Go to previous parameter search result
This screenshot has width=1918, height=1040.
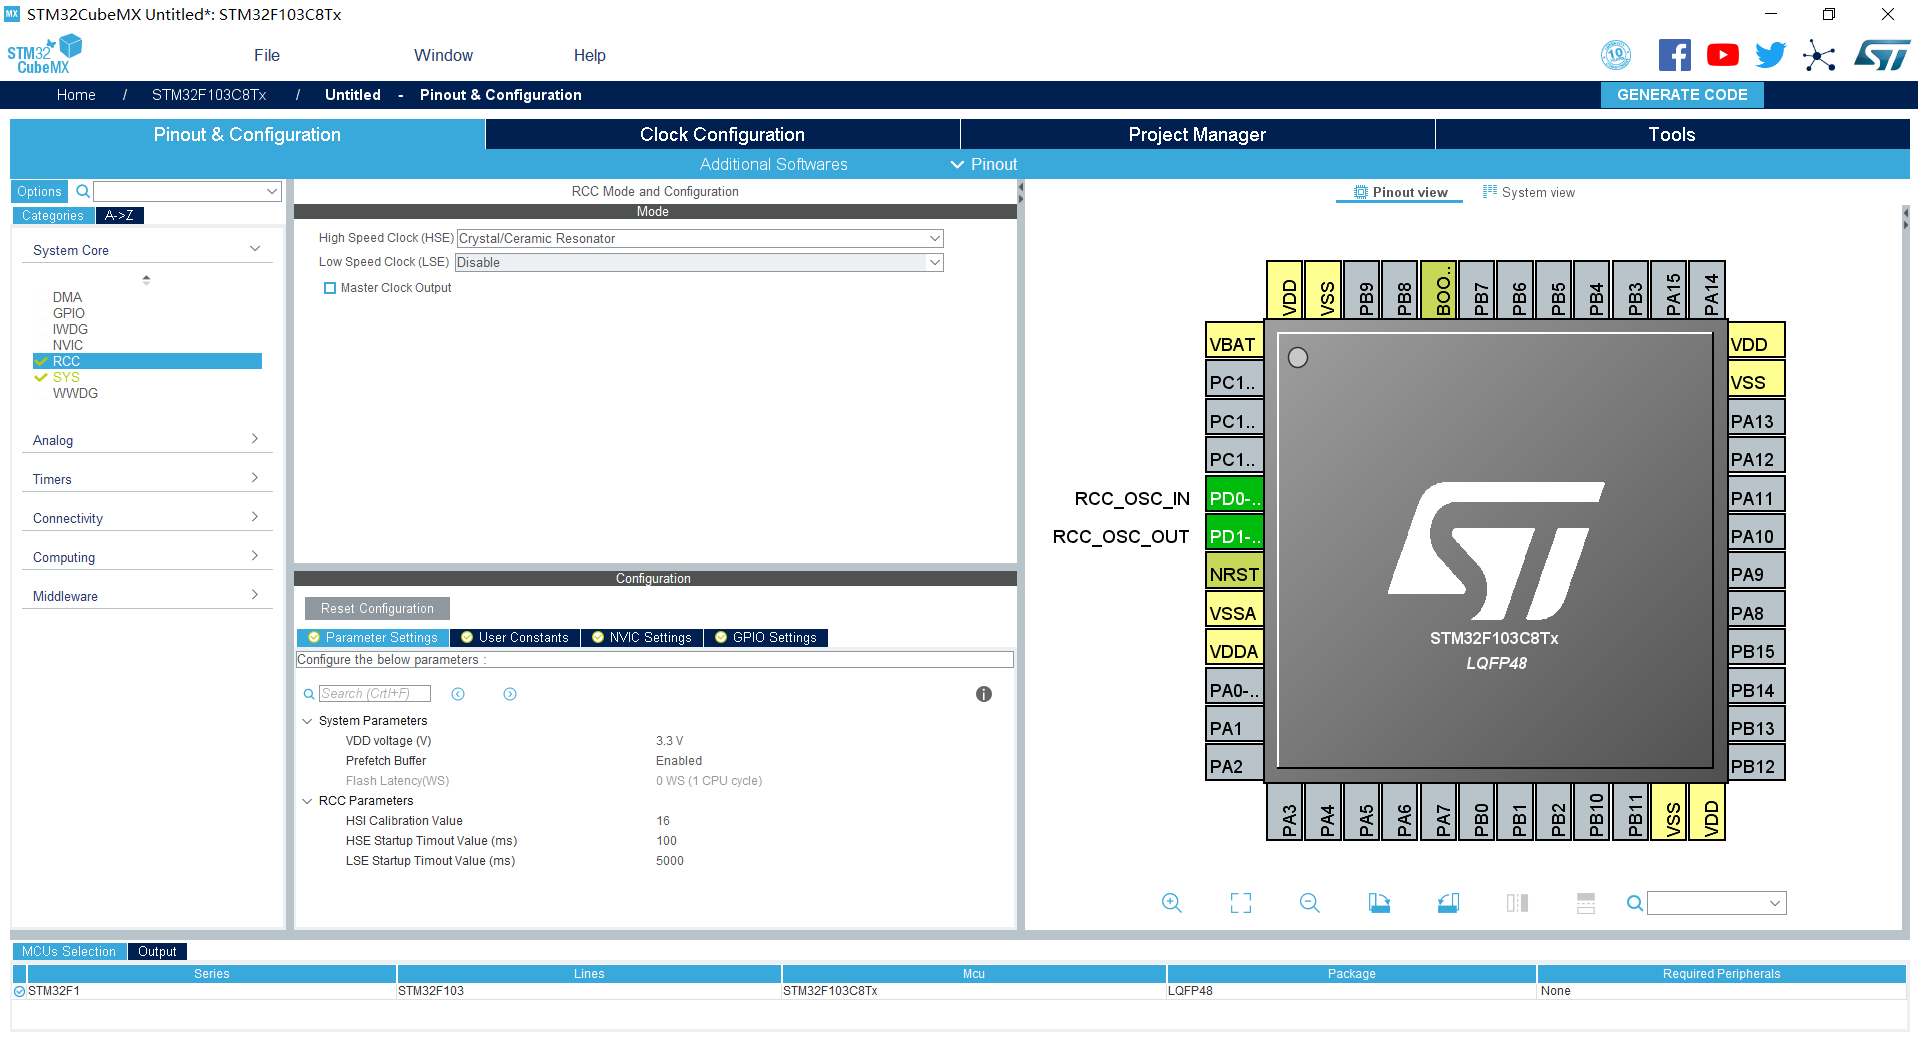point(458,694)
